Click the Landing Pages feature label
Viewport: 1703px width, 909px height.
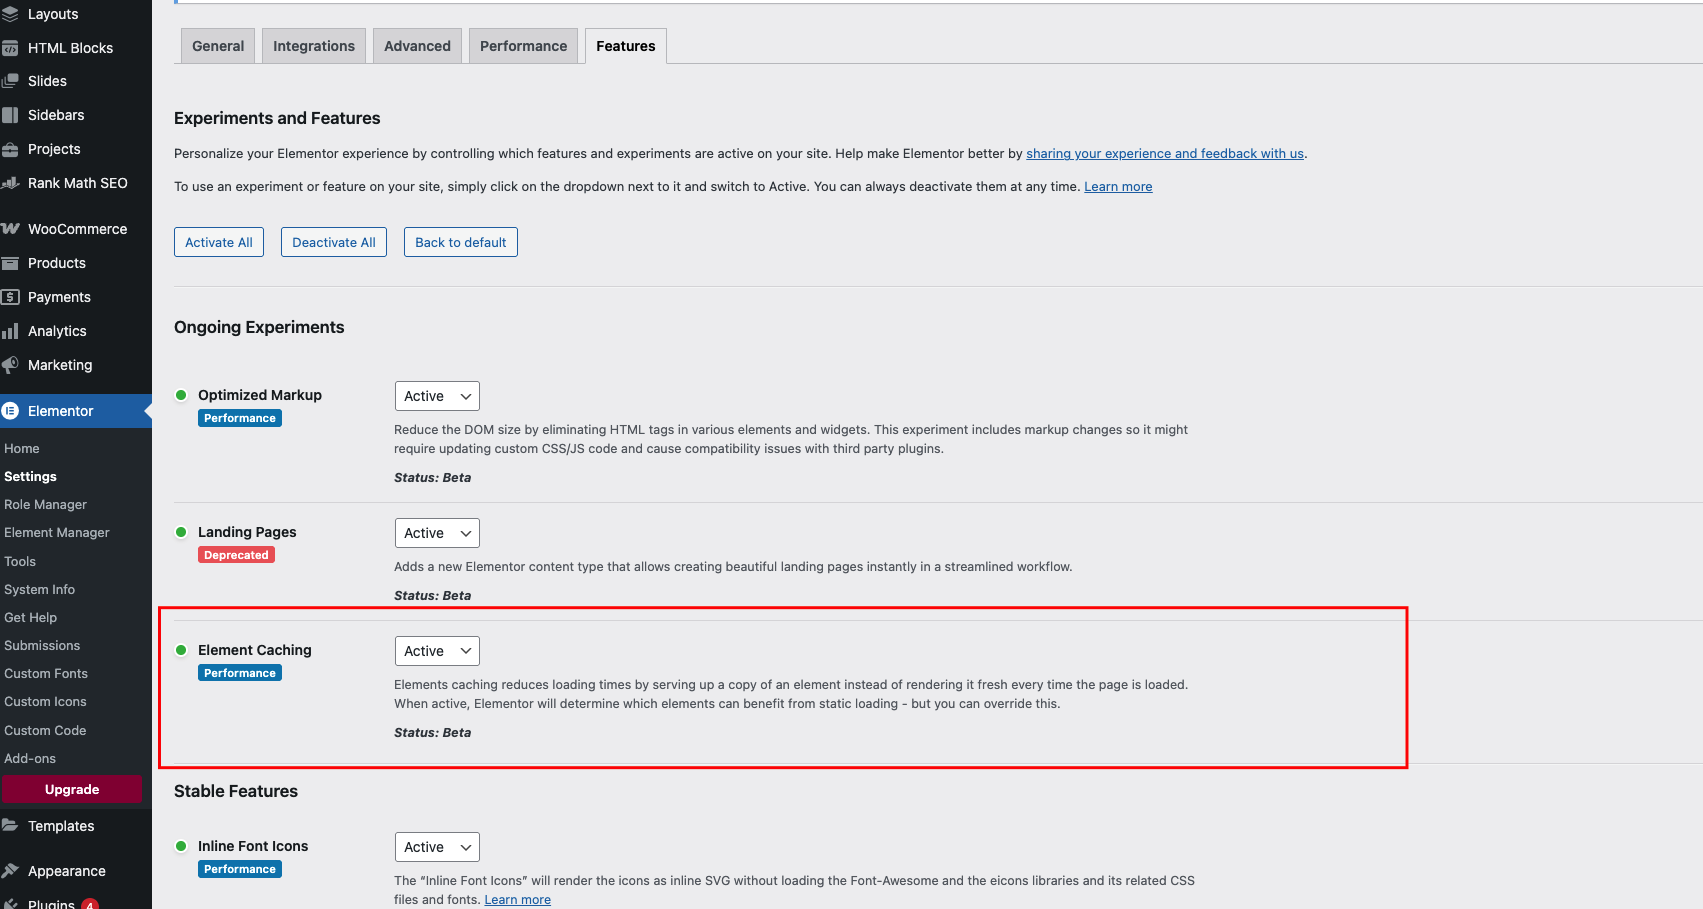247,532
